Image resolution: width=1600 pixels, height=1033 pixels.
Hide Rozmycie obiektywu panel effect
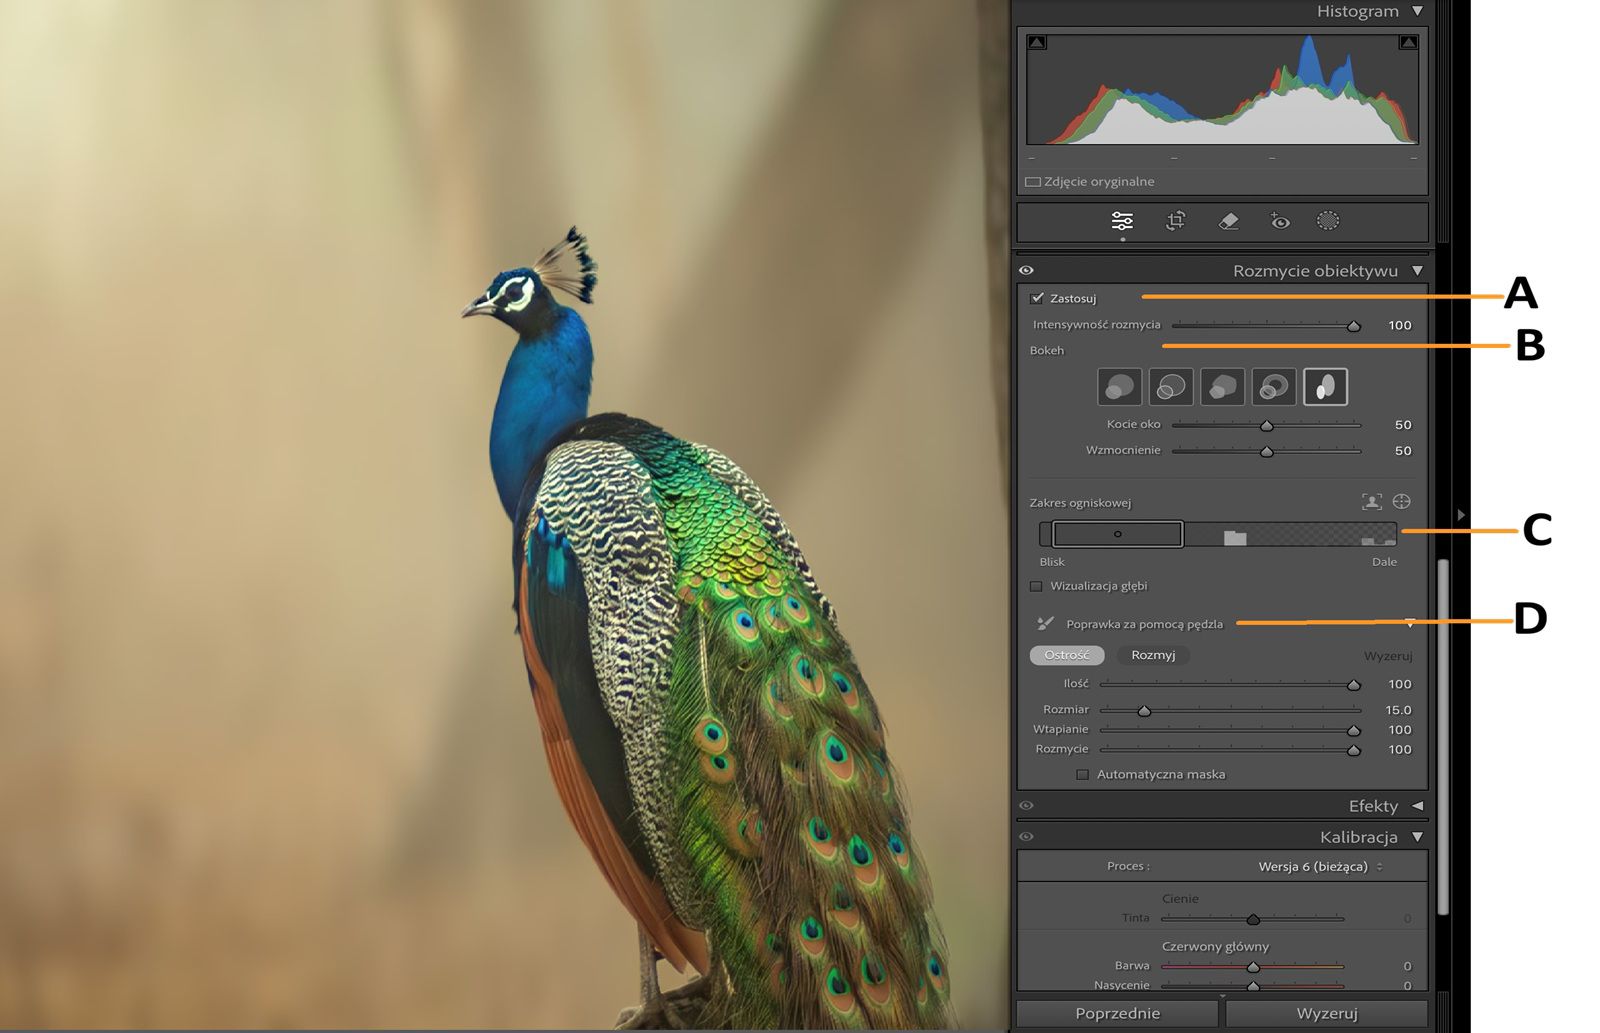[x=1026, y=270]
